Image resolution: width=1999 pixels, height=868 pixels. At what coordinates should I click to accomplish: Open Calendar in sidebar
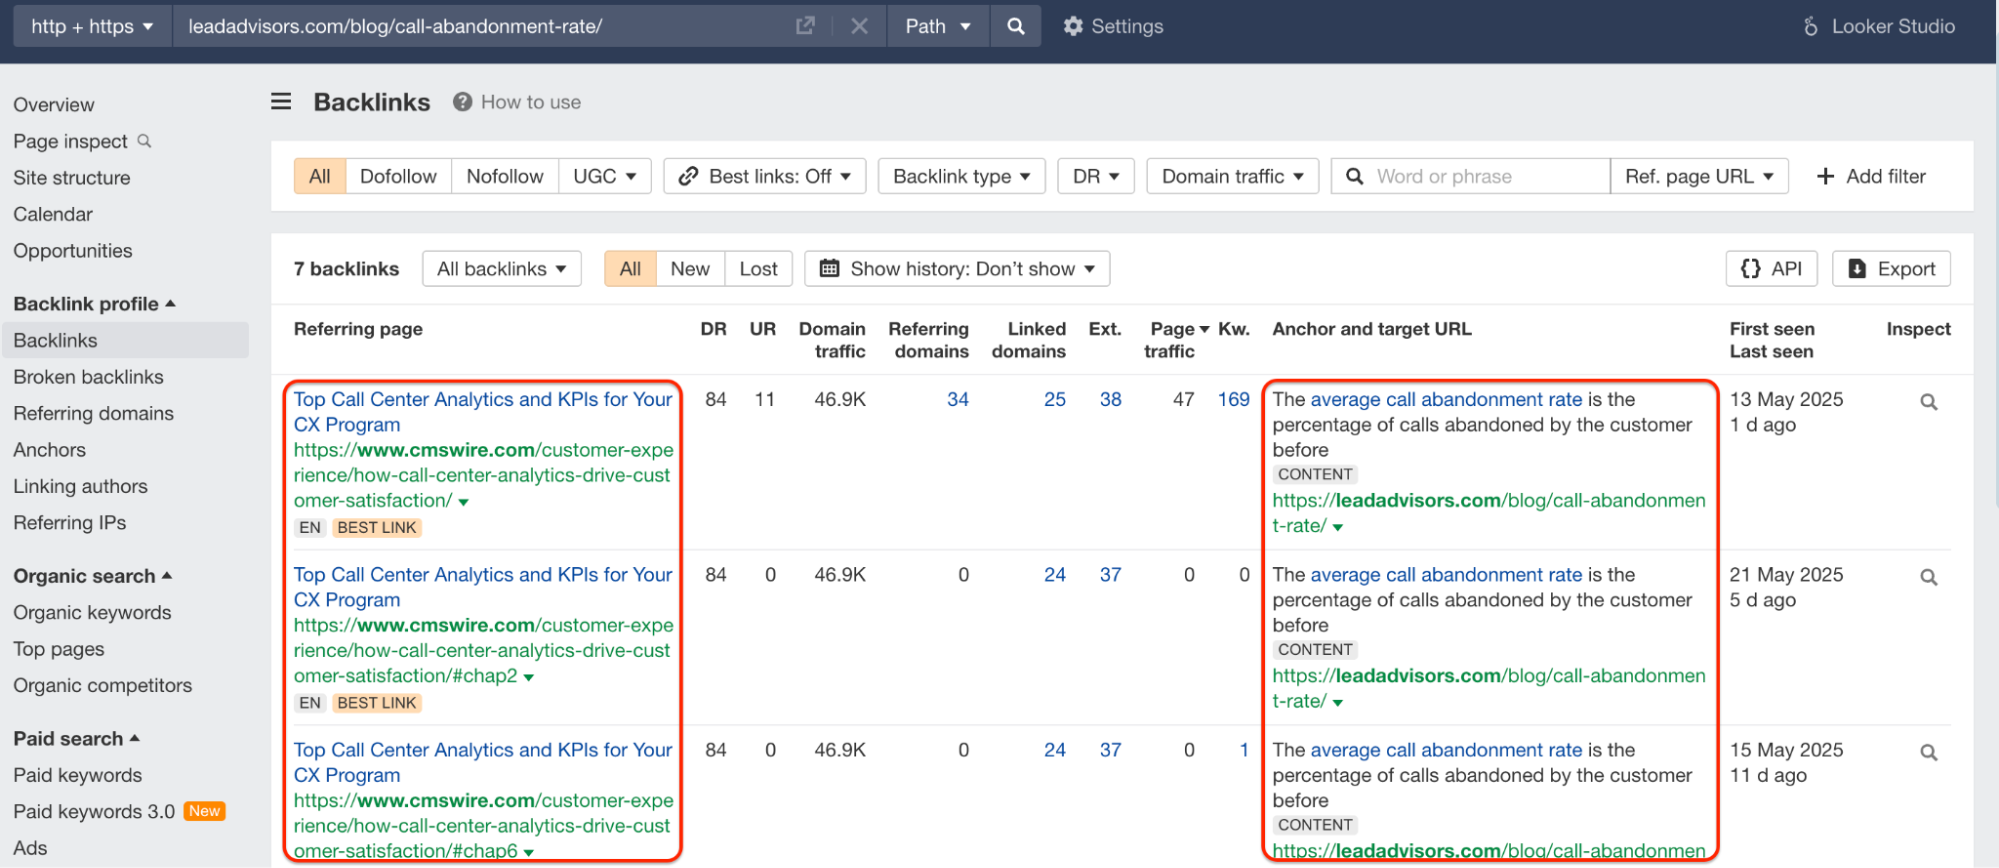(x=53, y=214)
